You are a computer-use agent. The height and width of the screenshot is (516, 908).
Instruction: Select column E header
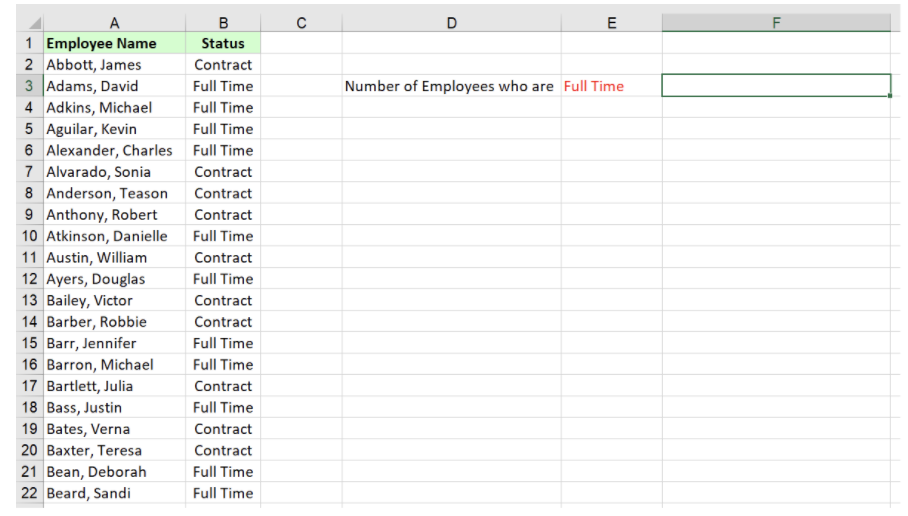612,23
